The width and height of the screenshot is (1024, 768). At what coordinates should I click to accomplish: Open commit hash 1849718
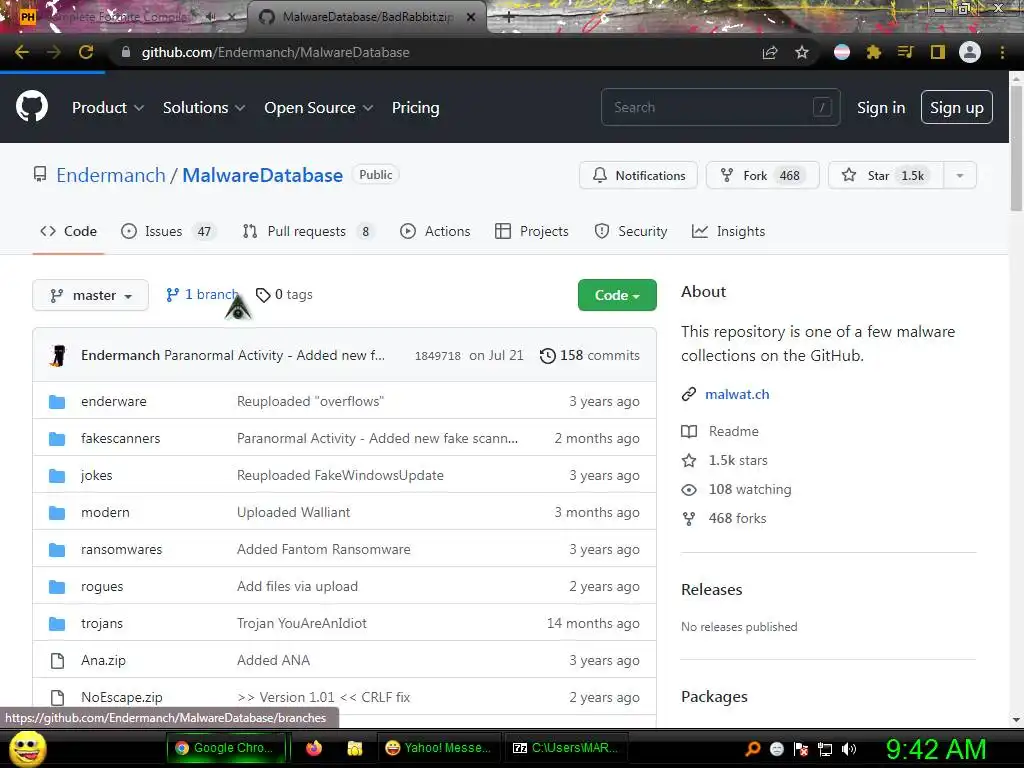click(438, 355)
